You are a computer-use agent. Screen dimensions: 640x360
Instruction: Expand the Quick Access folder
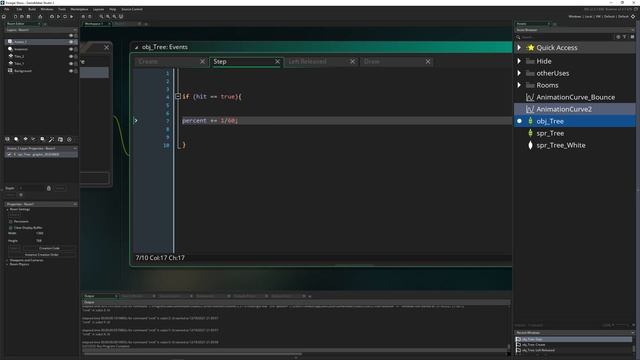[519, 48]
